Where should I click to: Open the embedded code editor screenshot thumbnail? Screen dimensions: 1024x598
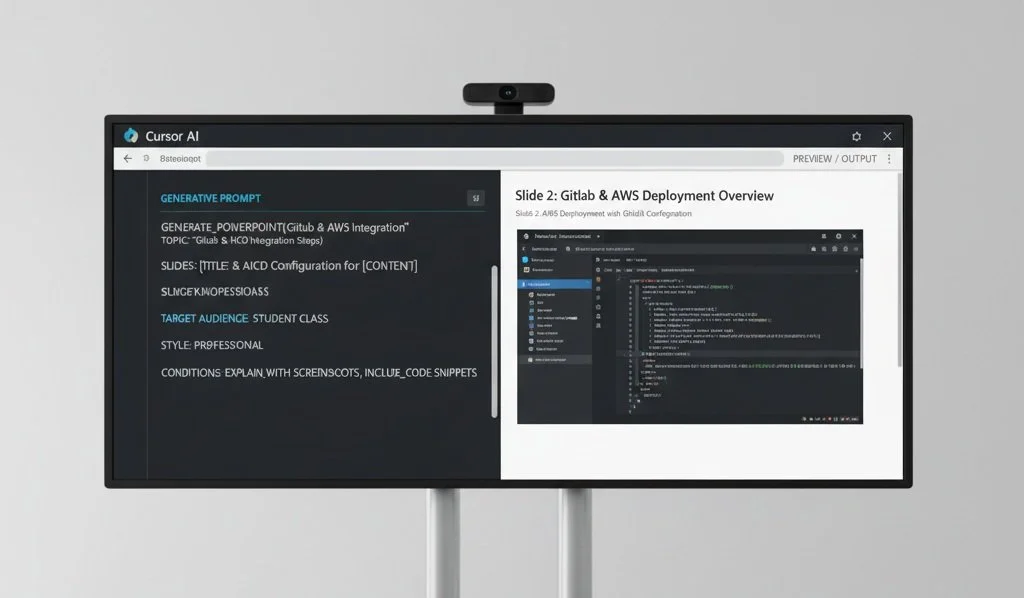pyautogui.click(x=690, y=326)
